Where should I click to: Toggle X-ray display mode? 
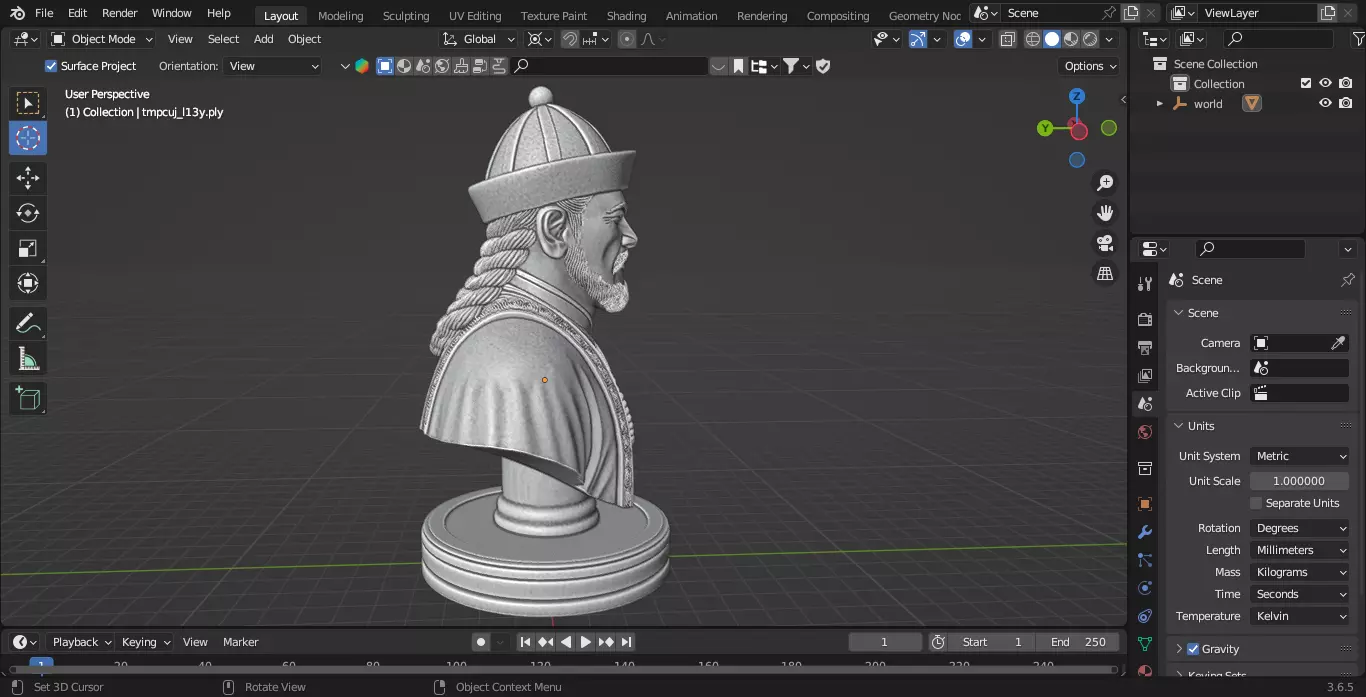point(1007,39)
